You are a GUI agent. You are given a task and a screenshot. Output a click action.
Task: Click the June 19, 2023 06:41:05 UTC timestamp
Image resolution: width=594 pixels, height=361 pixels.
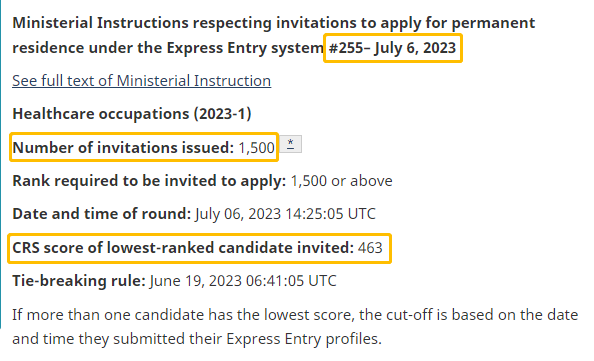coord(243,281)
